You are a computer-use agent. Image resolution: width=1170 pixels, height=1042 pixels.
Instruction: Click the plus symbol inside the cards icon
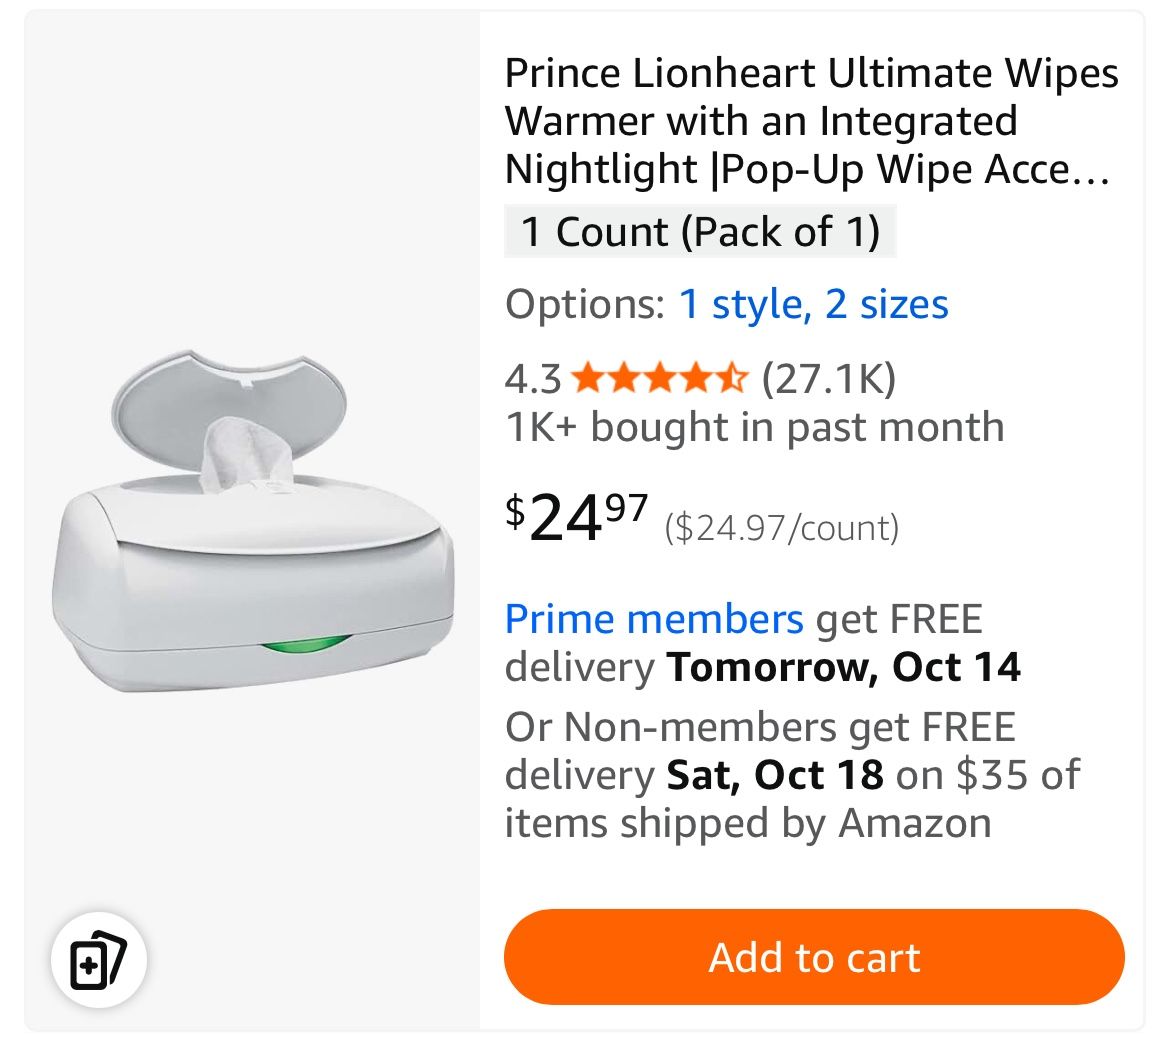coord(89,965)
